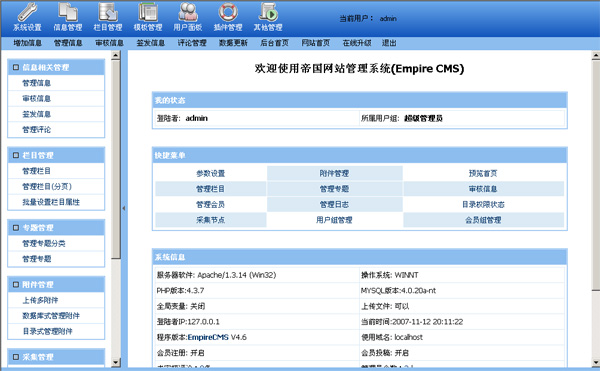The width and height of the screenshot is (600, 371).
Task: Open 审核信息 in the left sidebar
Action: pos(37,99)
